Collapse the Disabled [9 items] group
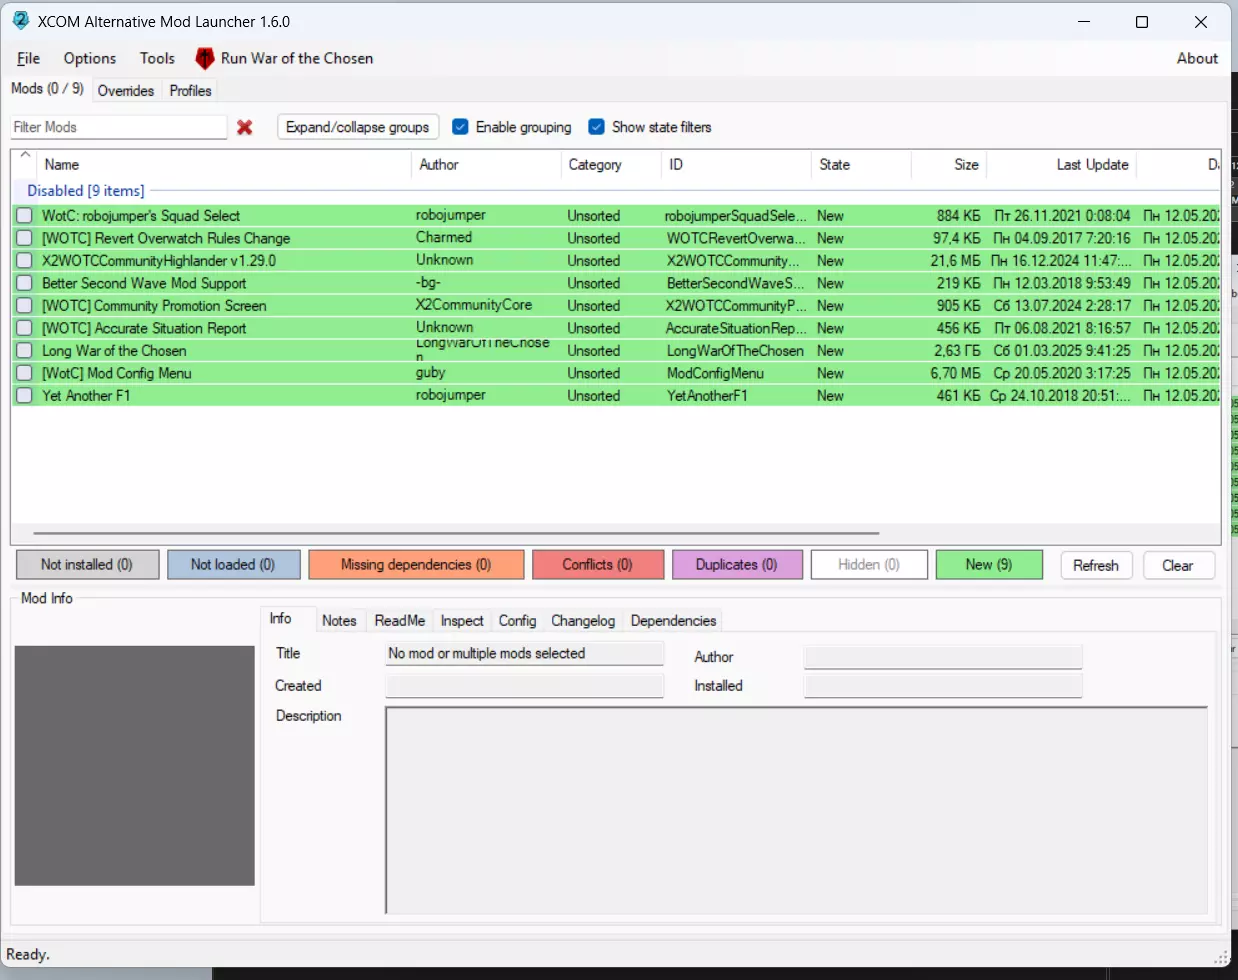This screenshot has height=980, width=1238. pyautogui.click(x=85, y=191)
